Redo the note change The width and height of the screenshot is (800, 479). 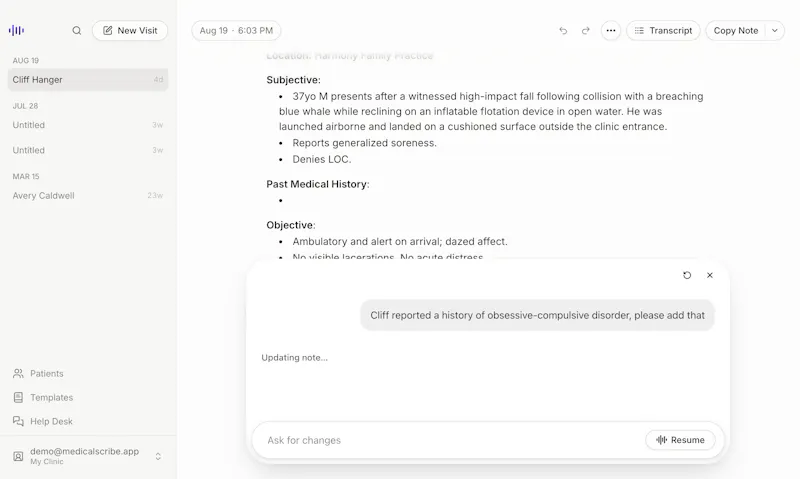(x=586, y=31)
